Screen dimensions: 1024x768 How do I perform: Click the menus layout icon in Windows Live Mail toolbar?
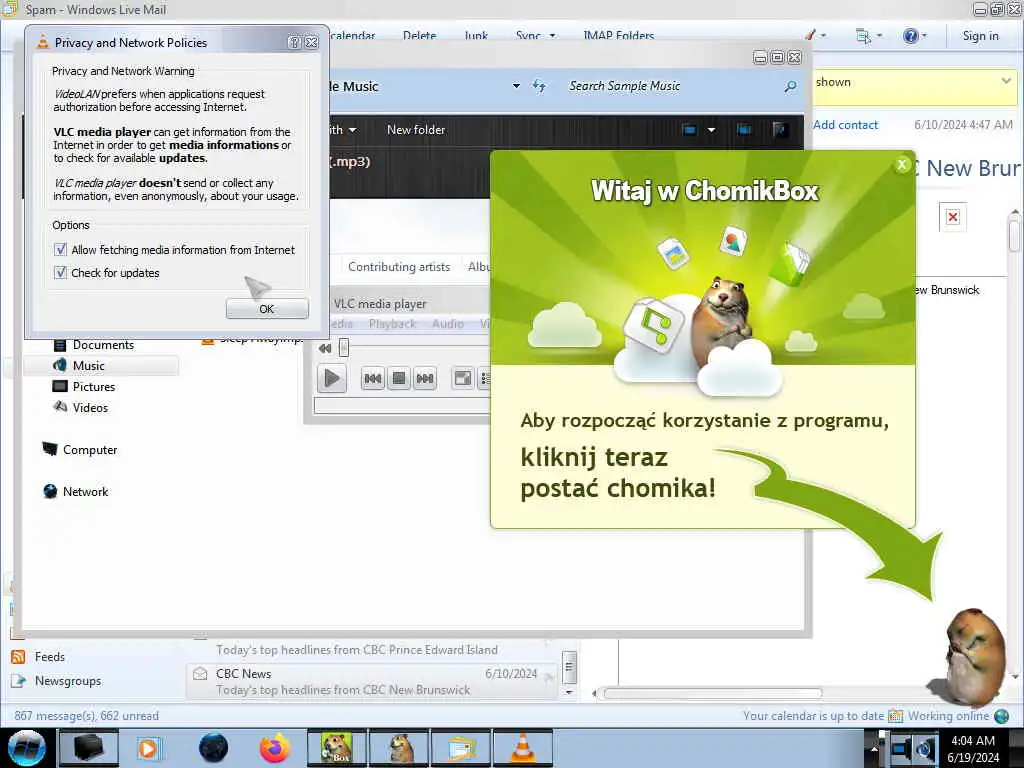[x=863, y=36]
